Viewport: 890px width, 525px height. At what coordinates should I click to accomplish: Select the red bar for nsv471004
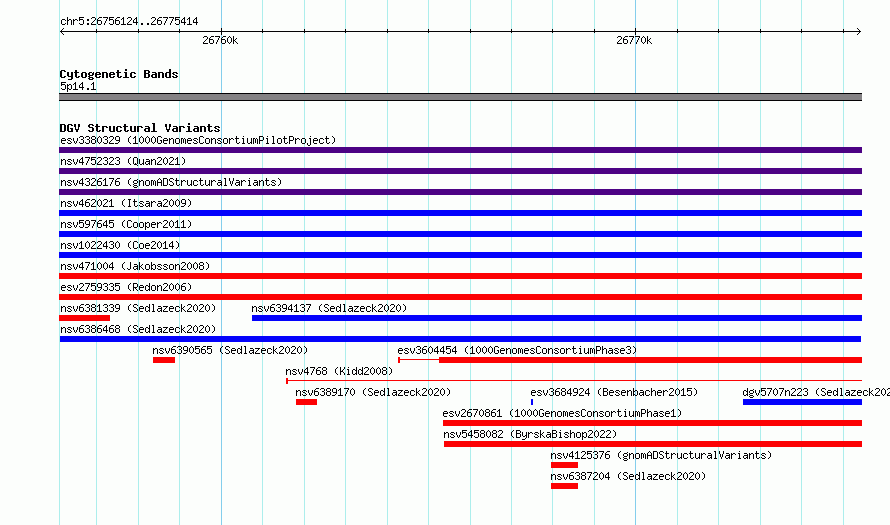460,276
